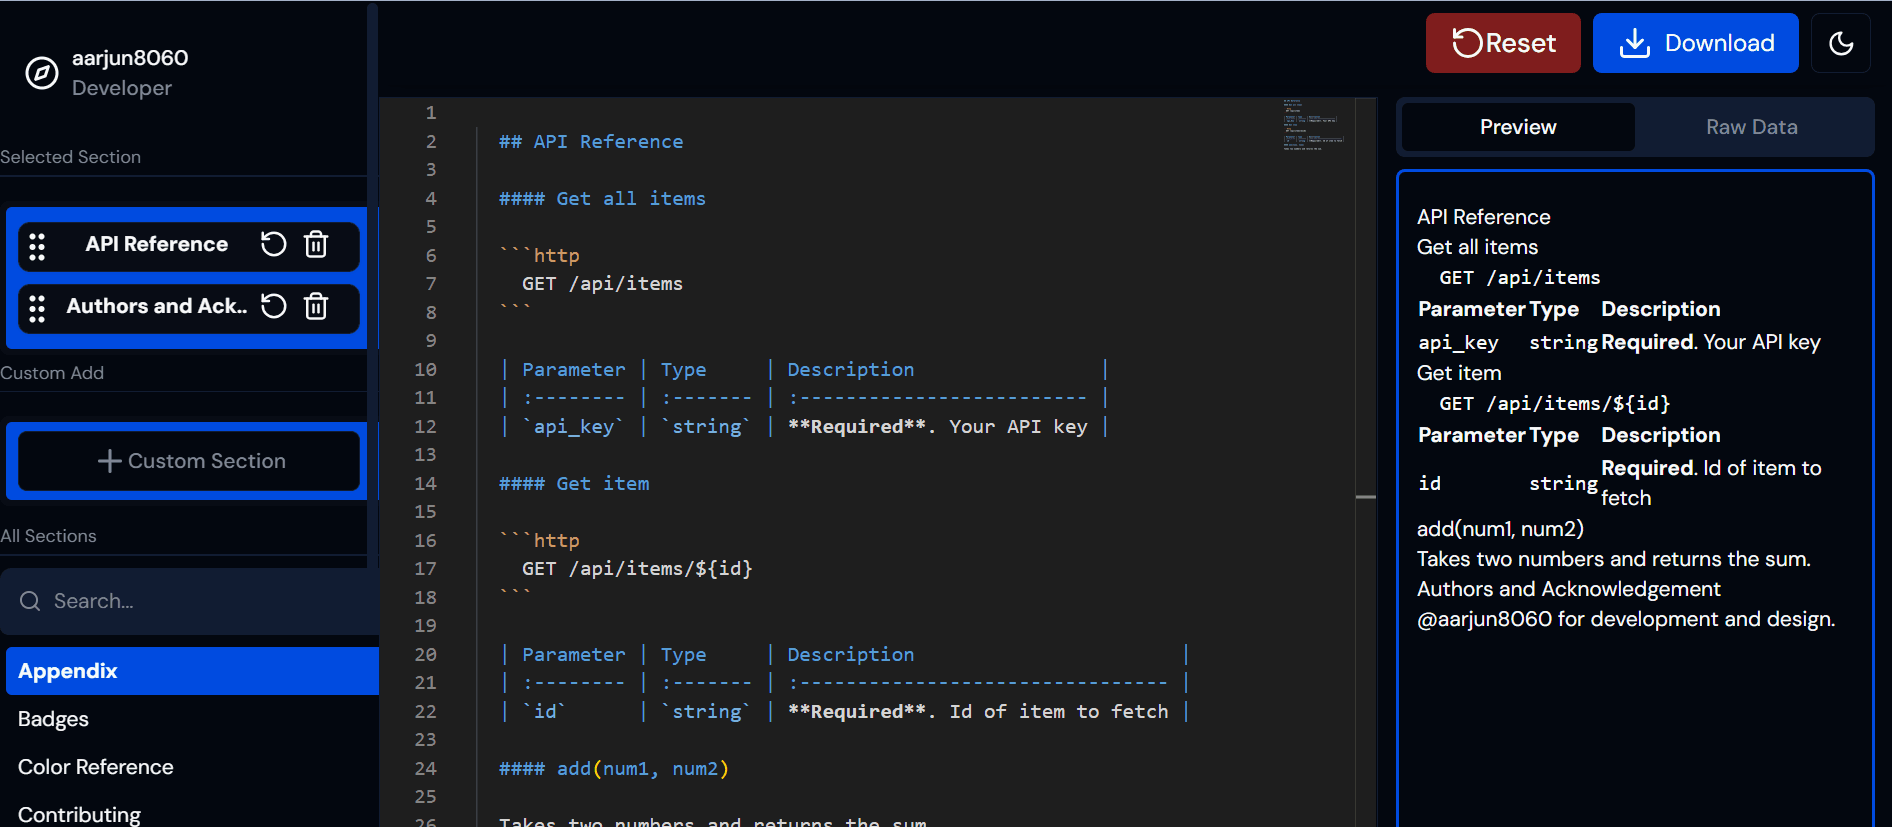Delete the API Reference section
The width and height of the screenshot is (1892, 827).
click(x=316, y=244)
